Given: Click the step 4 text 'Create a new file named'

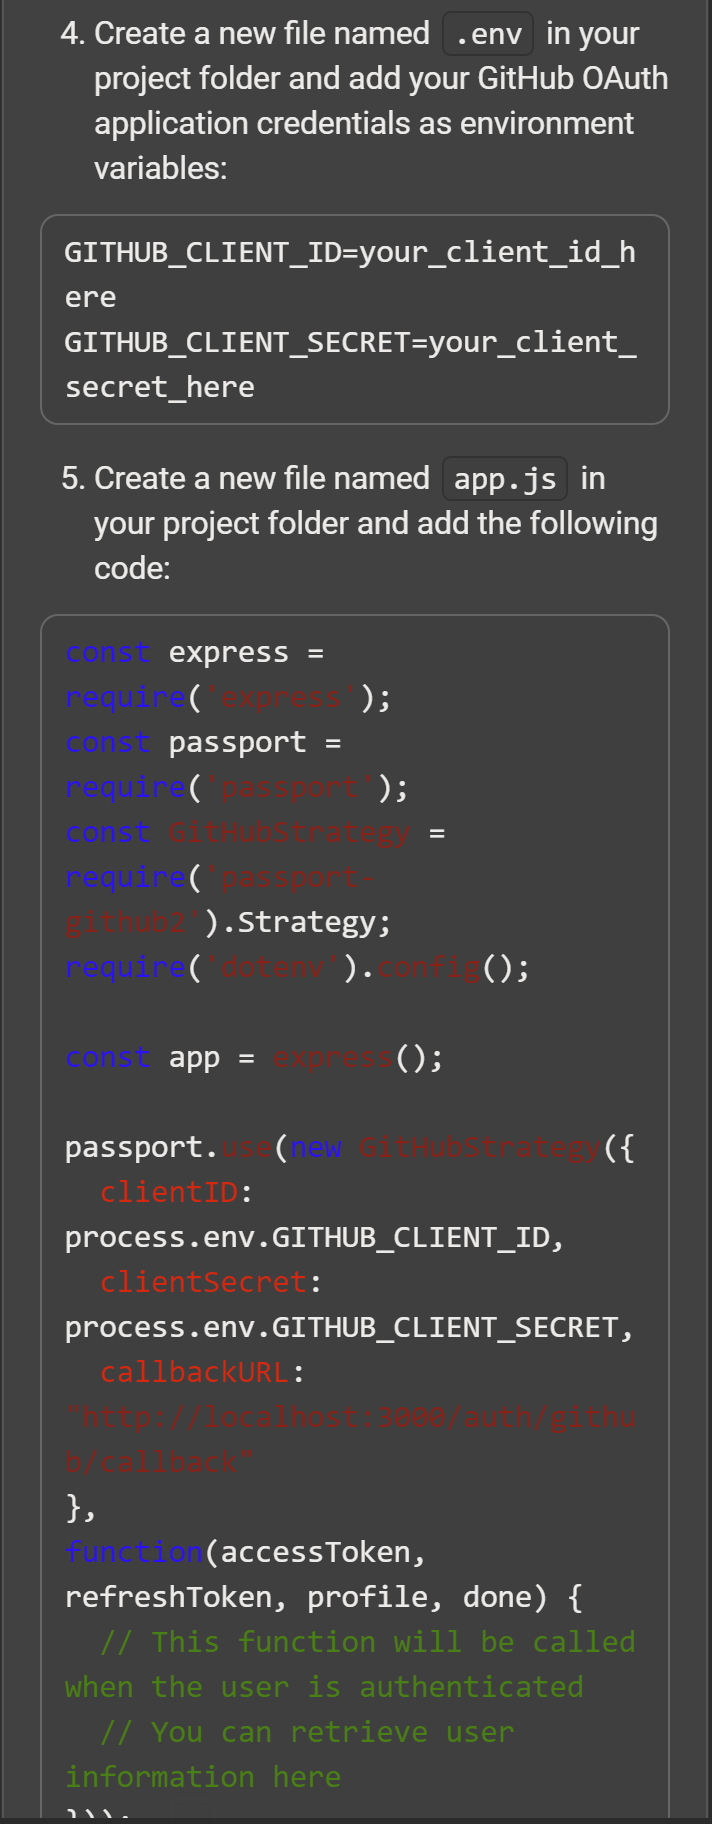Looking at the screenshot, I should (x=262, y=33).
